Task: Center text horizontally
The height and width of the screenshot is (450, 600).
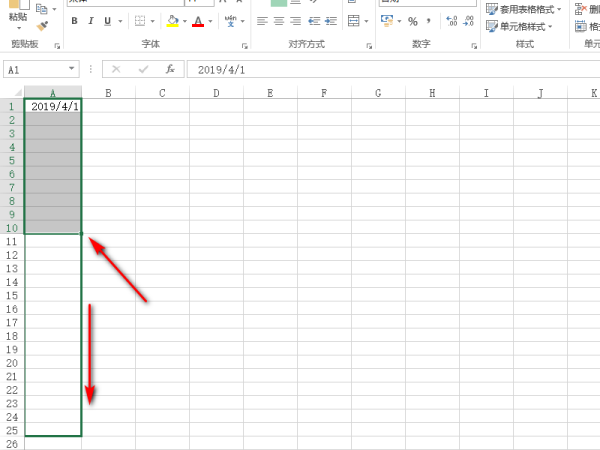Action: pos(279,21)
